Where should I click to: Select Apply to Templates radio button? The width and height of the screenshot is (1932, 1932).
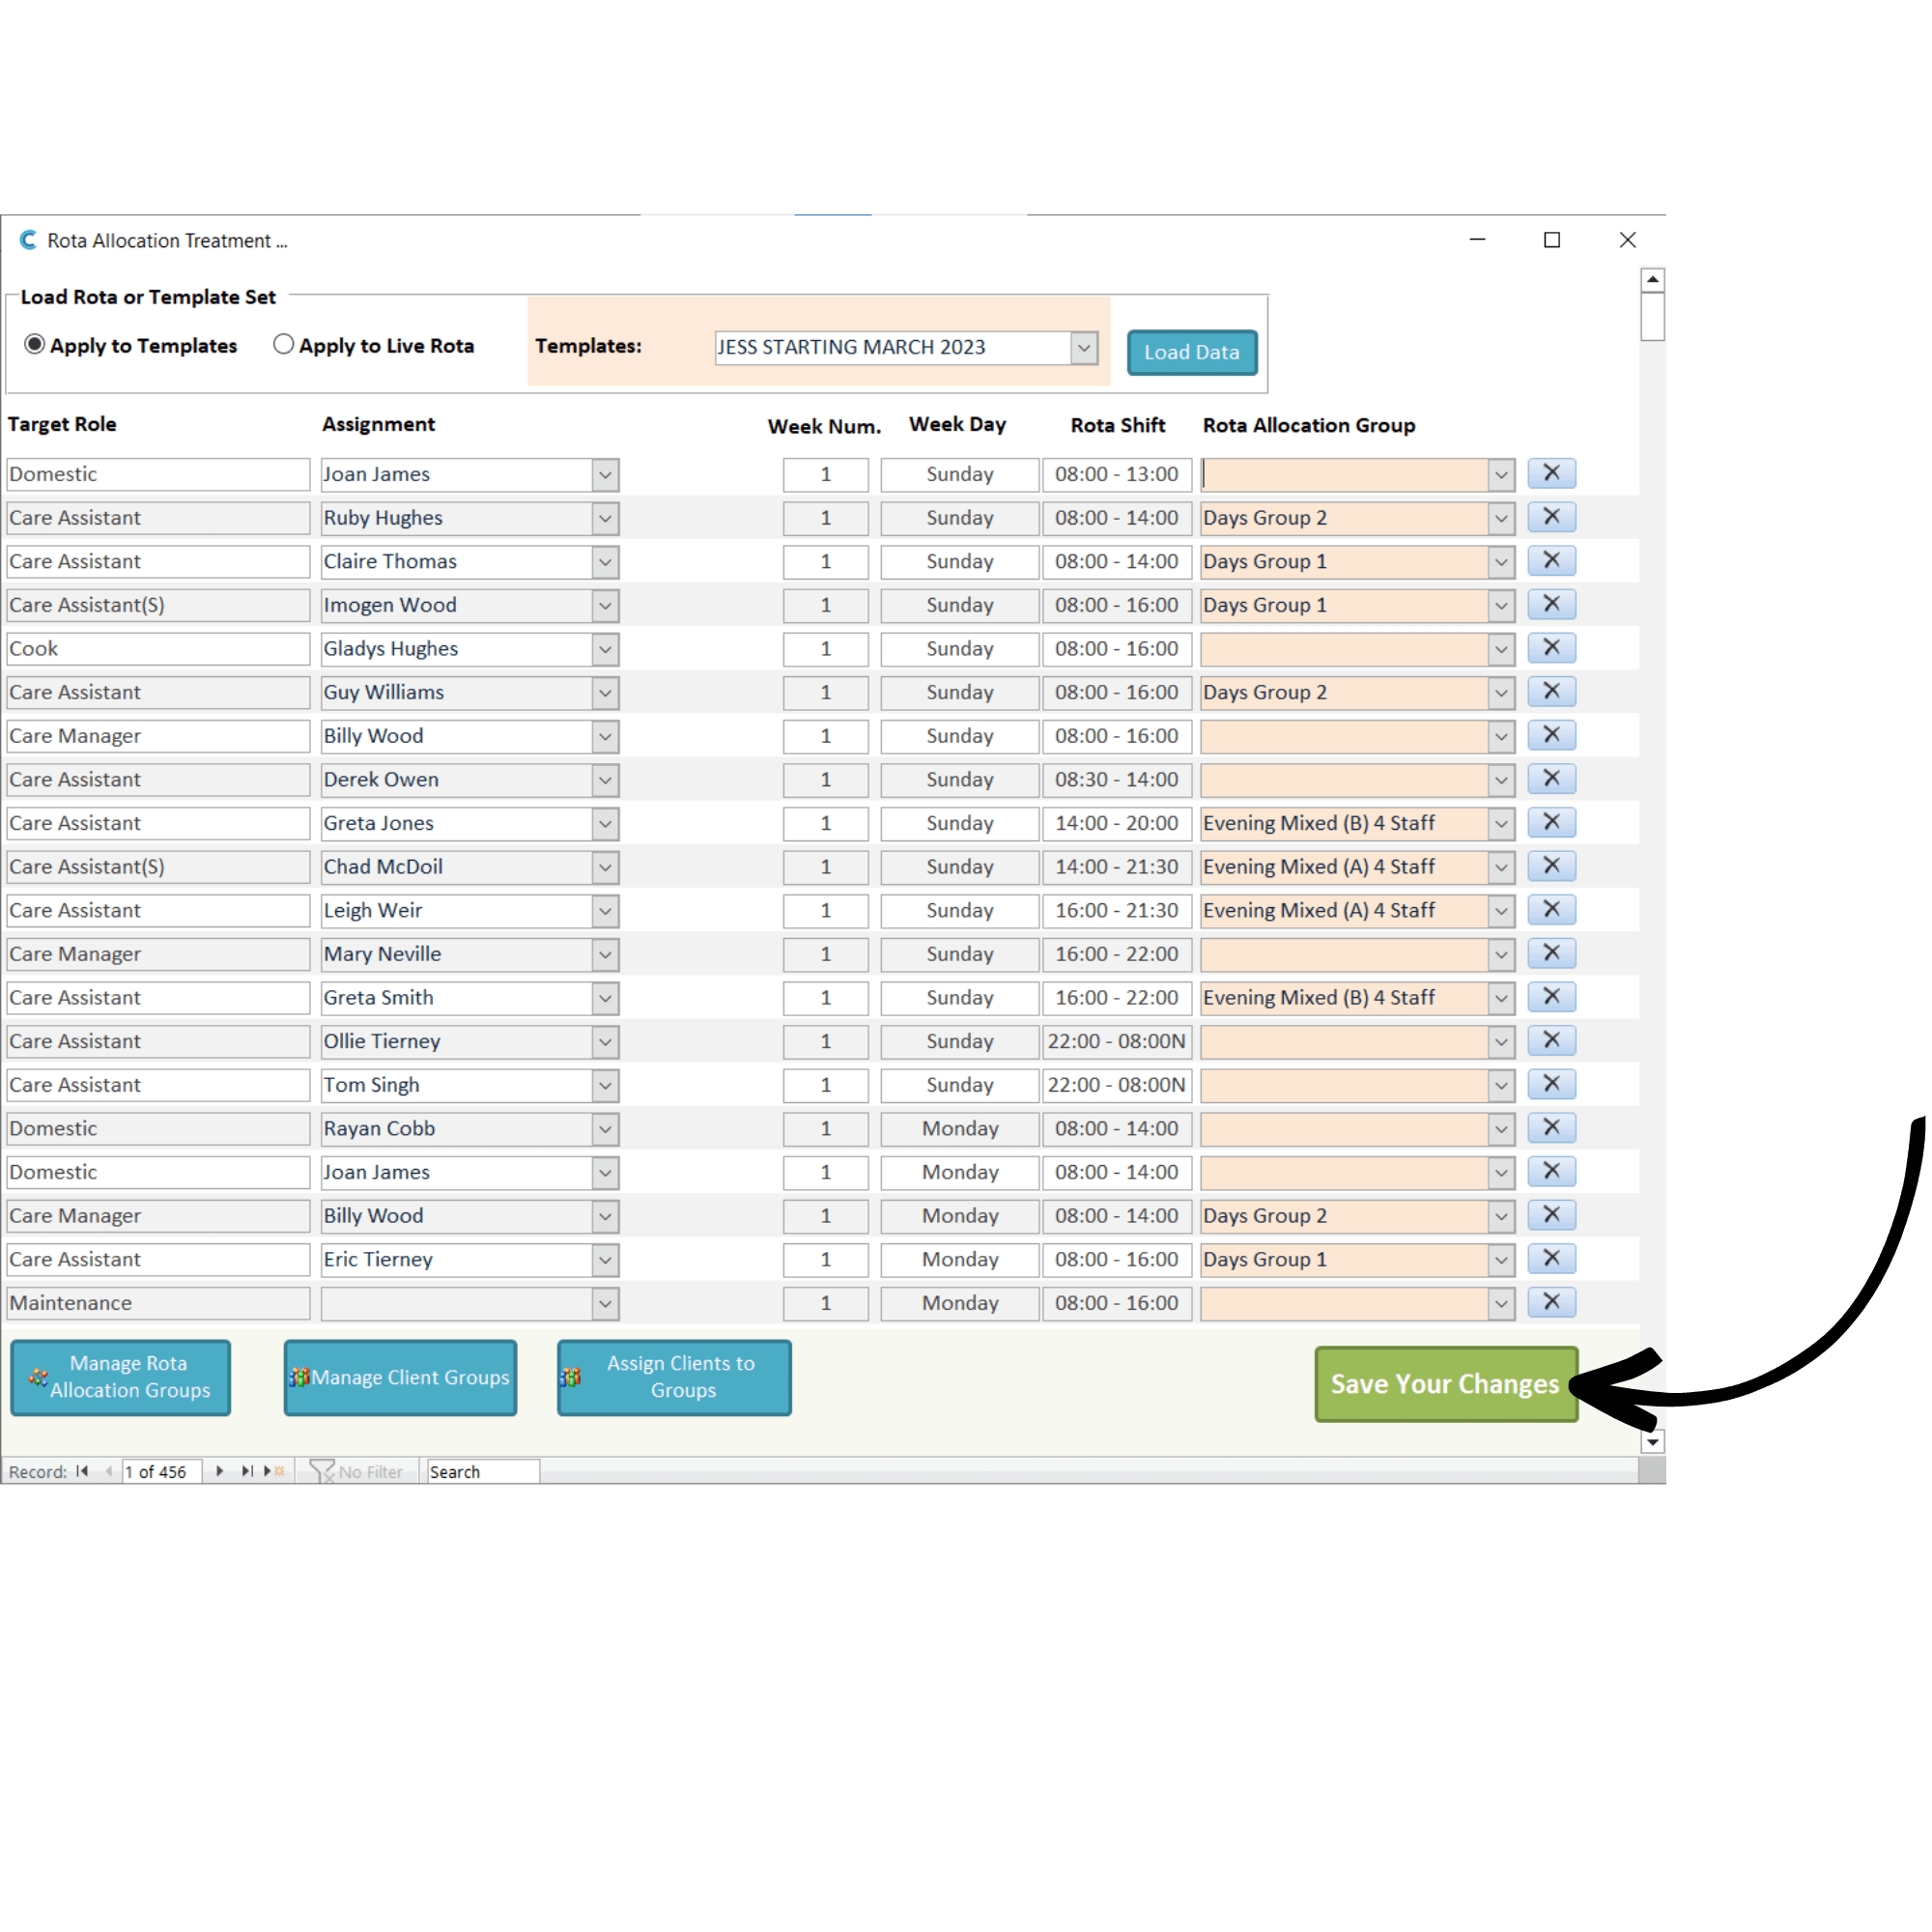coord(35,344)
